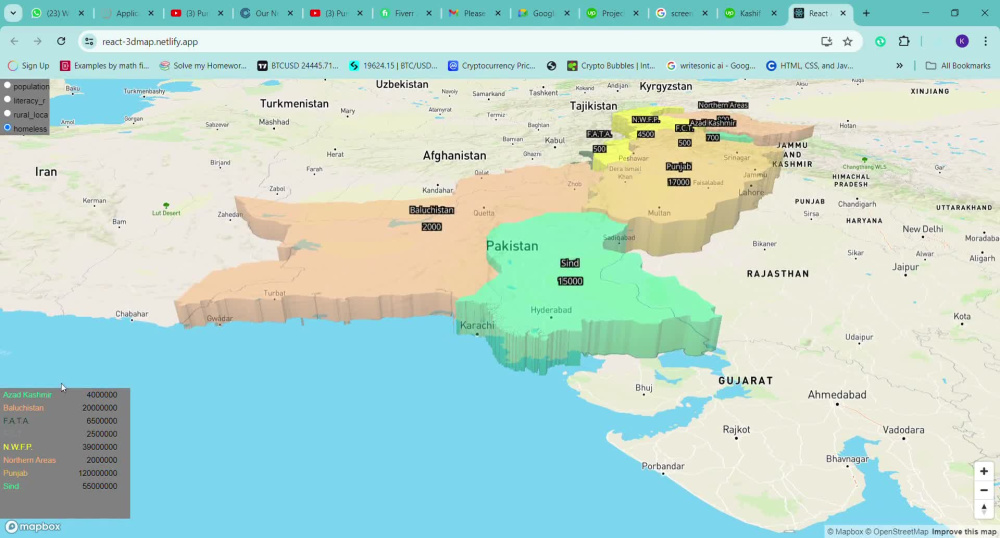The height and width of the screenshot is (538, 1000).
Task: Click Punjab 120000000 row in legend
Action: 60,473
